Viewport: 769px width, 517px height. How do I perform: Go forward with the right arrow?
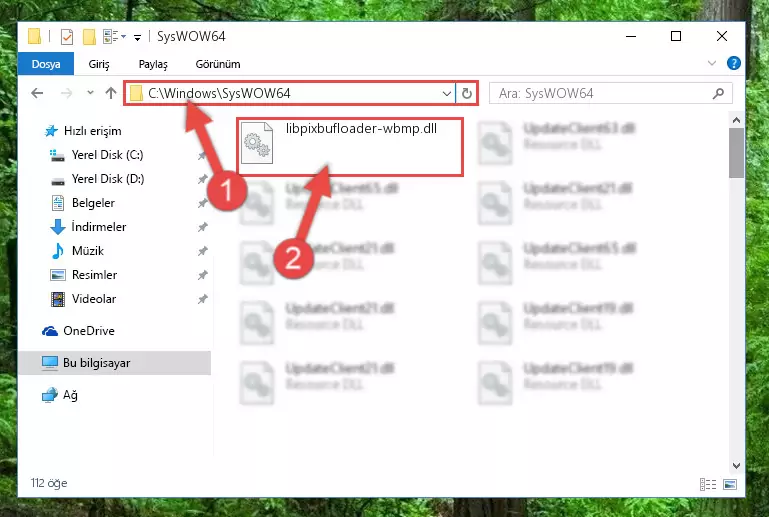point(66,93)
